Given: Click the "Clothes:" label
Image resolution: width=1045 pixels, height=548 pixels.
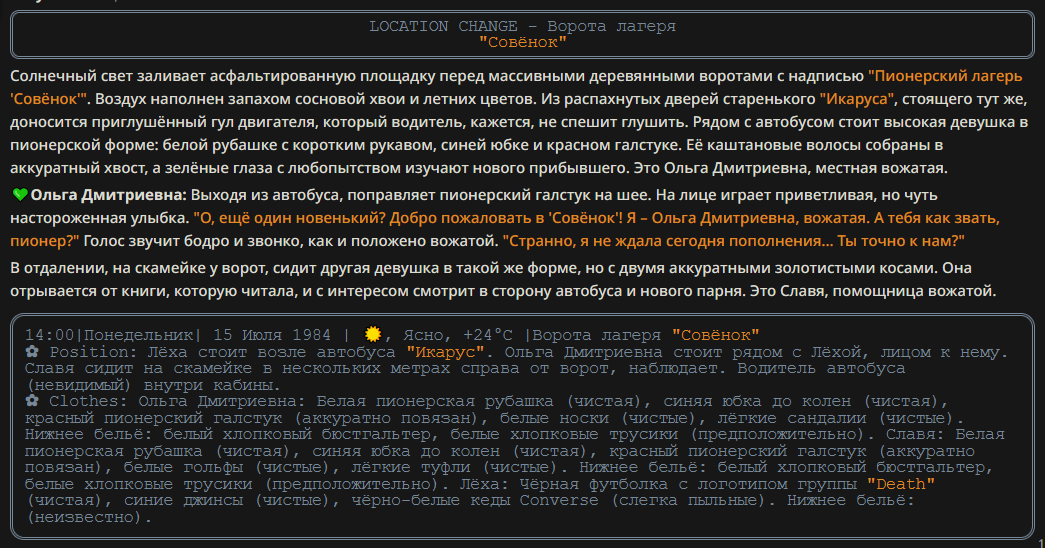Looking at the screenshot, I should pyautogui.click(x=89, y=401).
